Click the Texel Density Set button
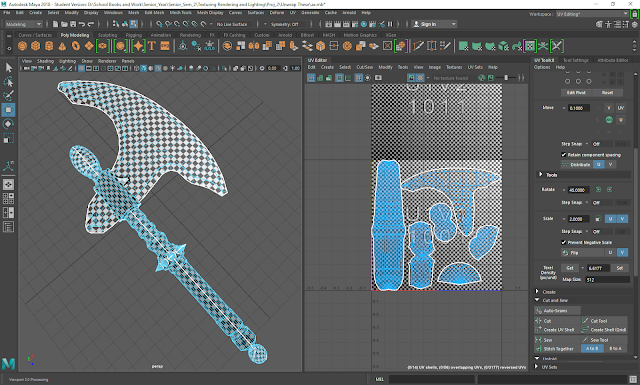Viewport: 640px width, 385px height. pyautogui.click(x=620, y=268)
